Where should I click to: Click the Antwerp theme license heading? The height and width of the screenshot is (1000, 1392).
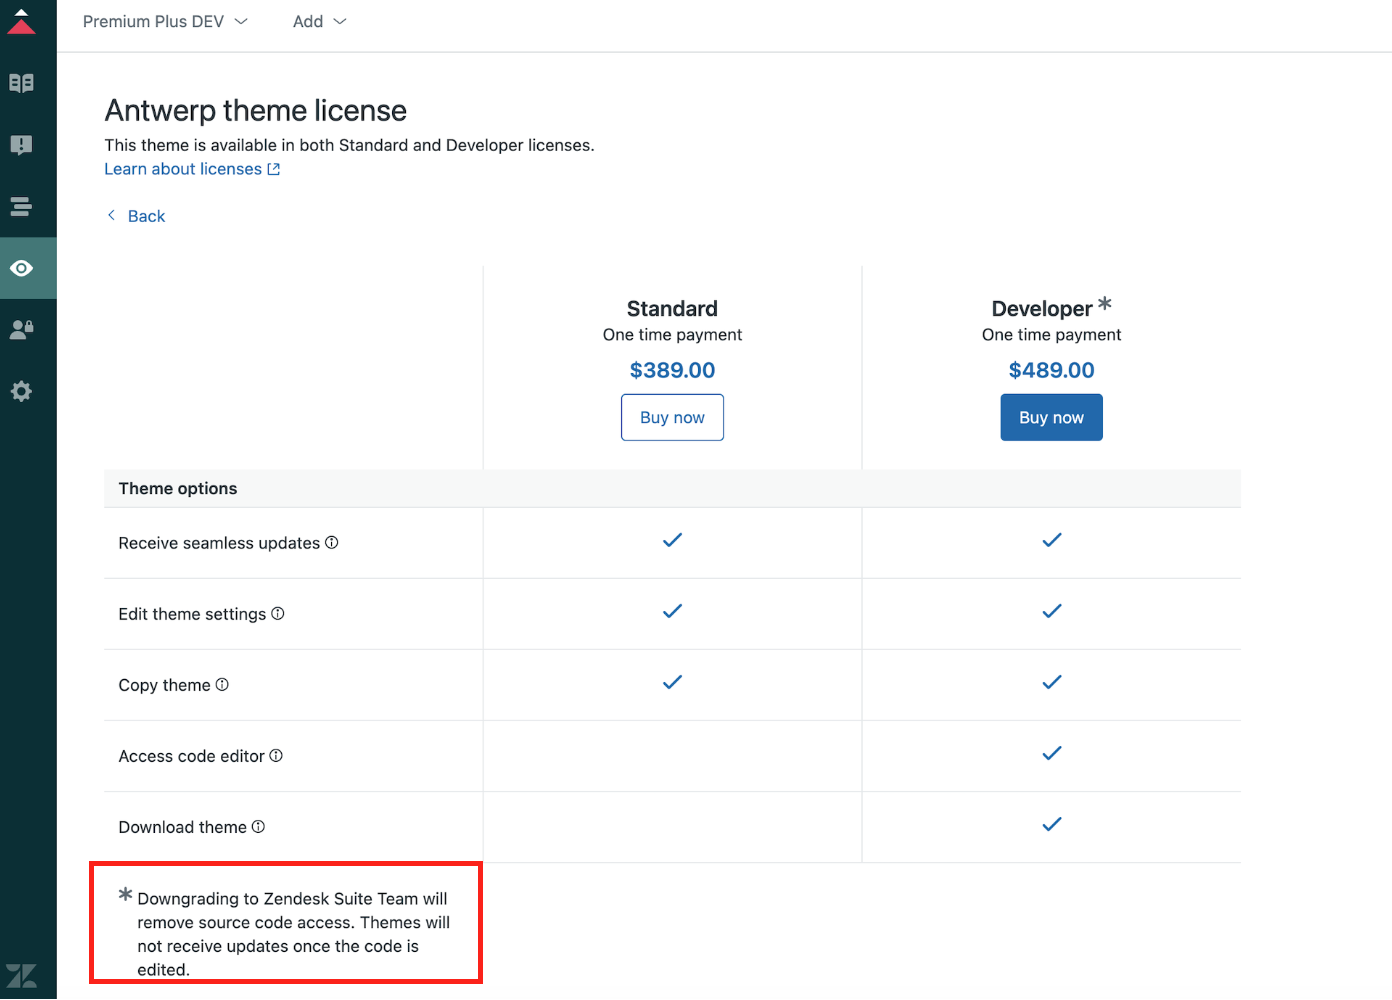[256, 110]
